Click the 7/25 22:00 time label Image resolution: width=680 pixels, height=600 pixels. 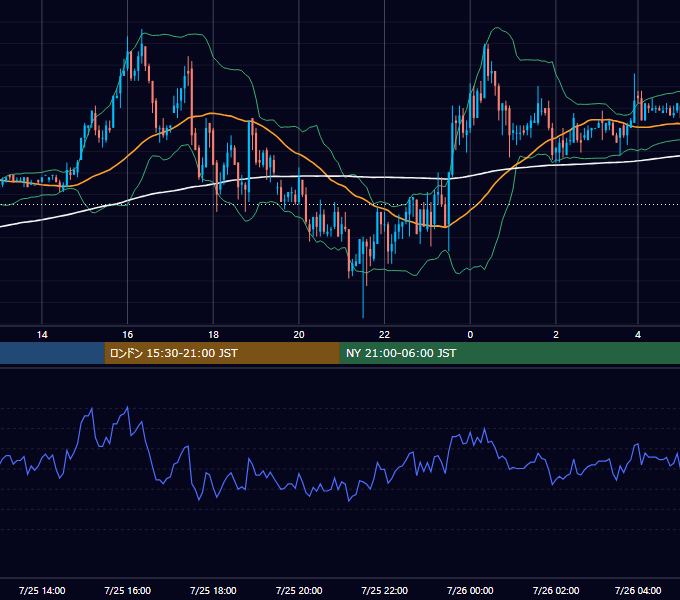[384, 590]
